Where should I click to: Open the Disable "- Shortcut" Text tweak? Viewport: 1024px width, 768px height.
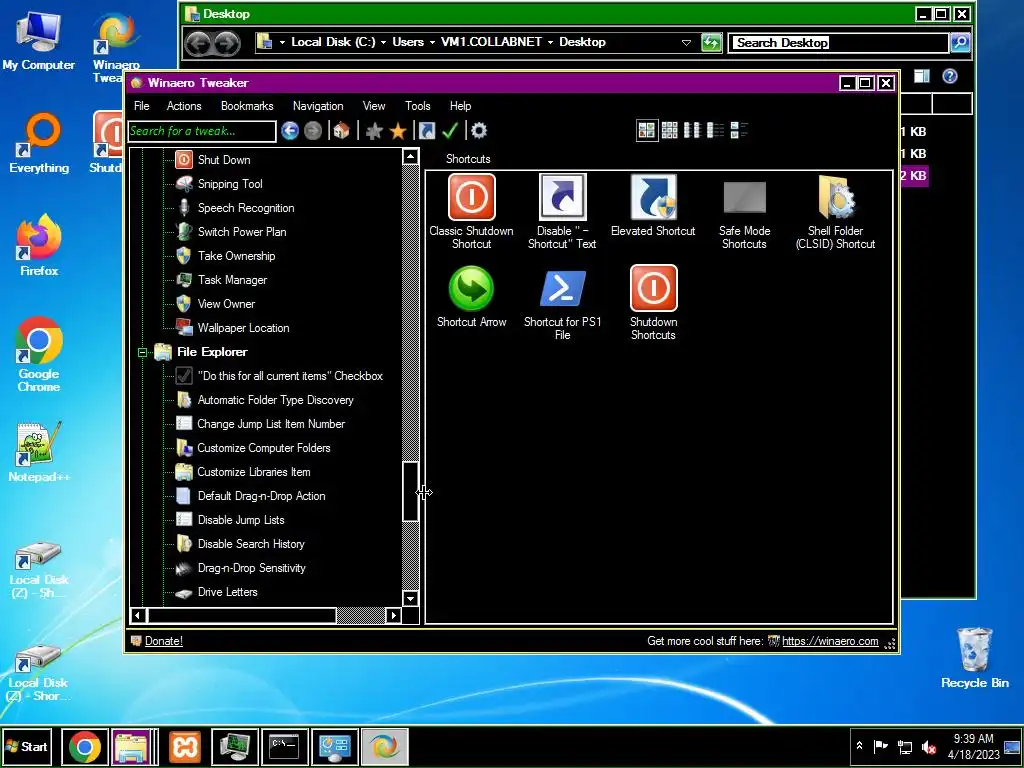(x=562, y=212)
